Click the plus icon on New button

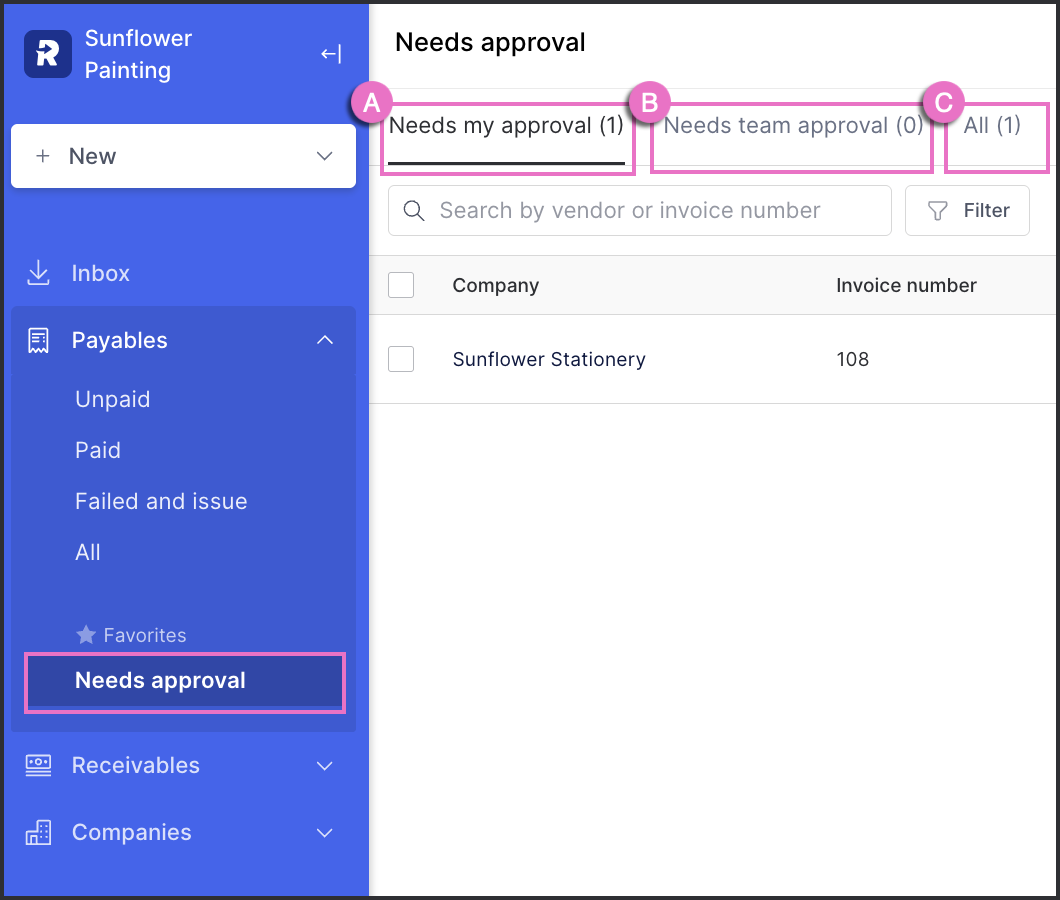43,156
